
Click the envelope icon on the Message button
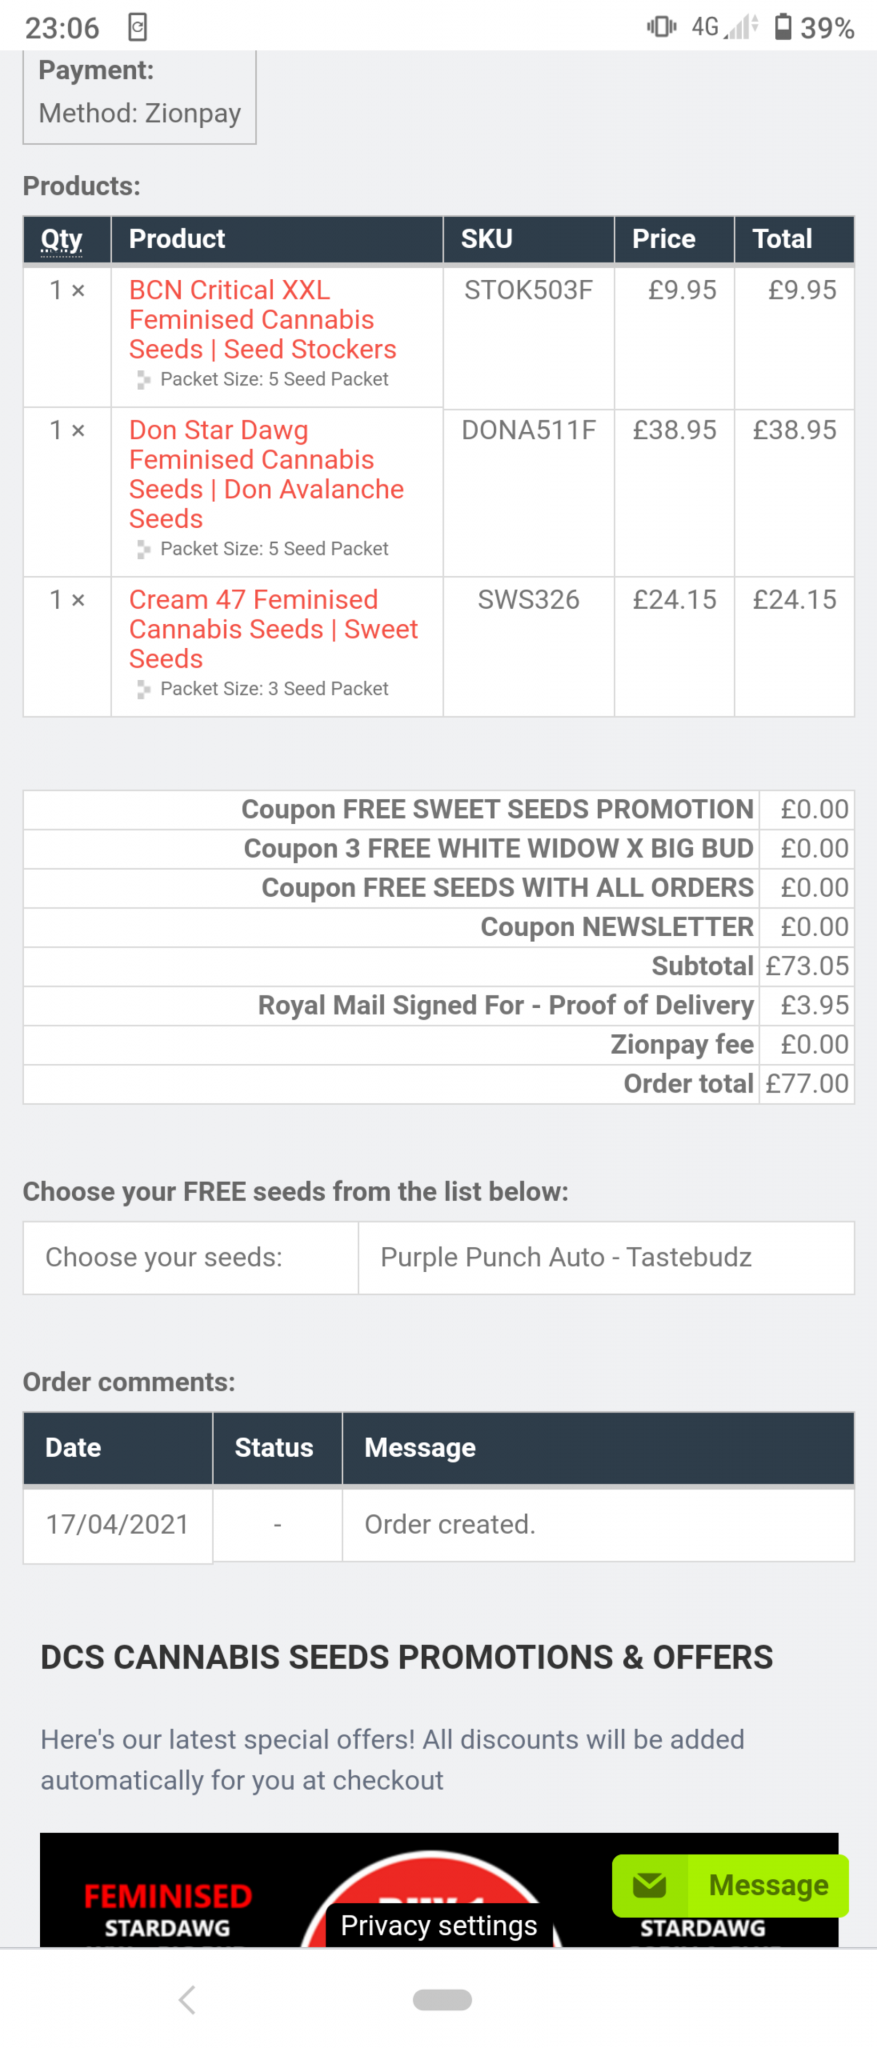click(650, 1885)
